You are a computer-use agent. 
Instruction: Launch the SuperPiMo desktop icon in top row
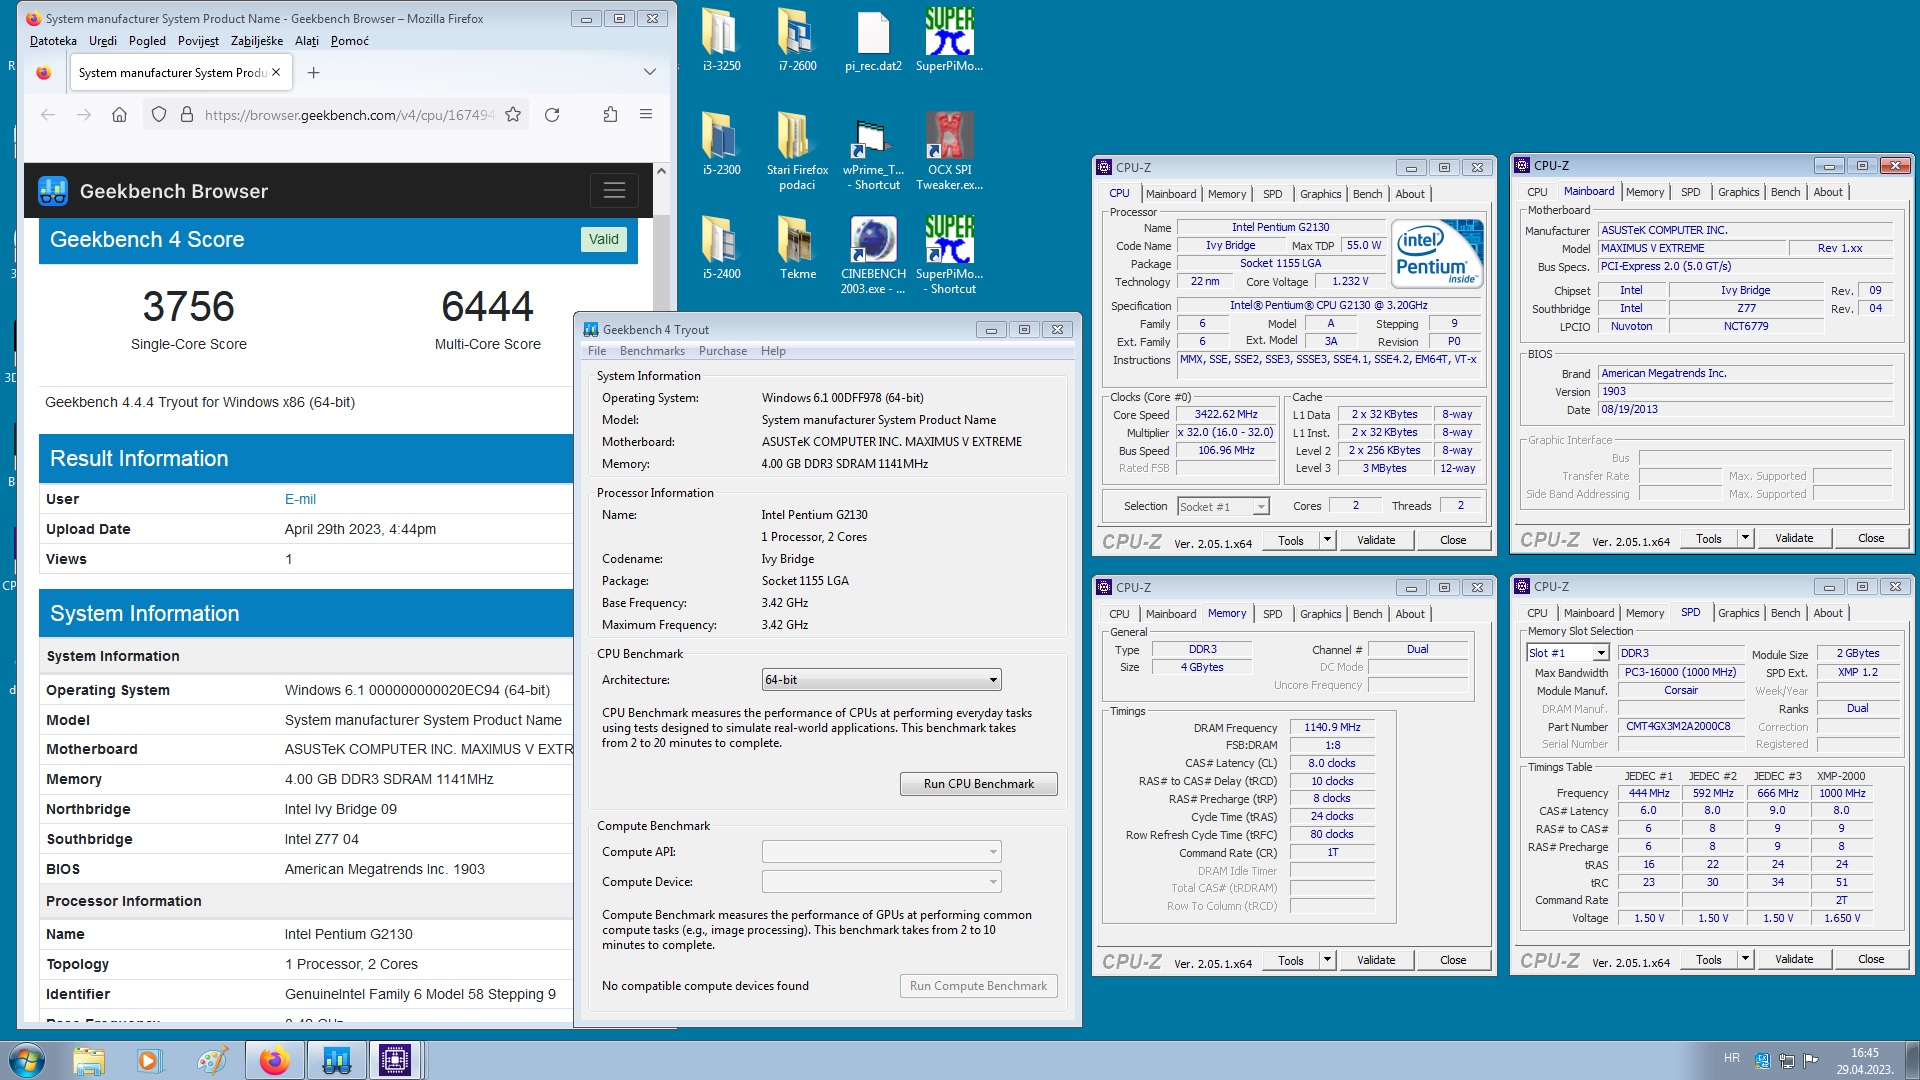point(949,40)
